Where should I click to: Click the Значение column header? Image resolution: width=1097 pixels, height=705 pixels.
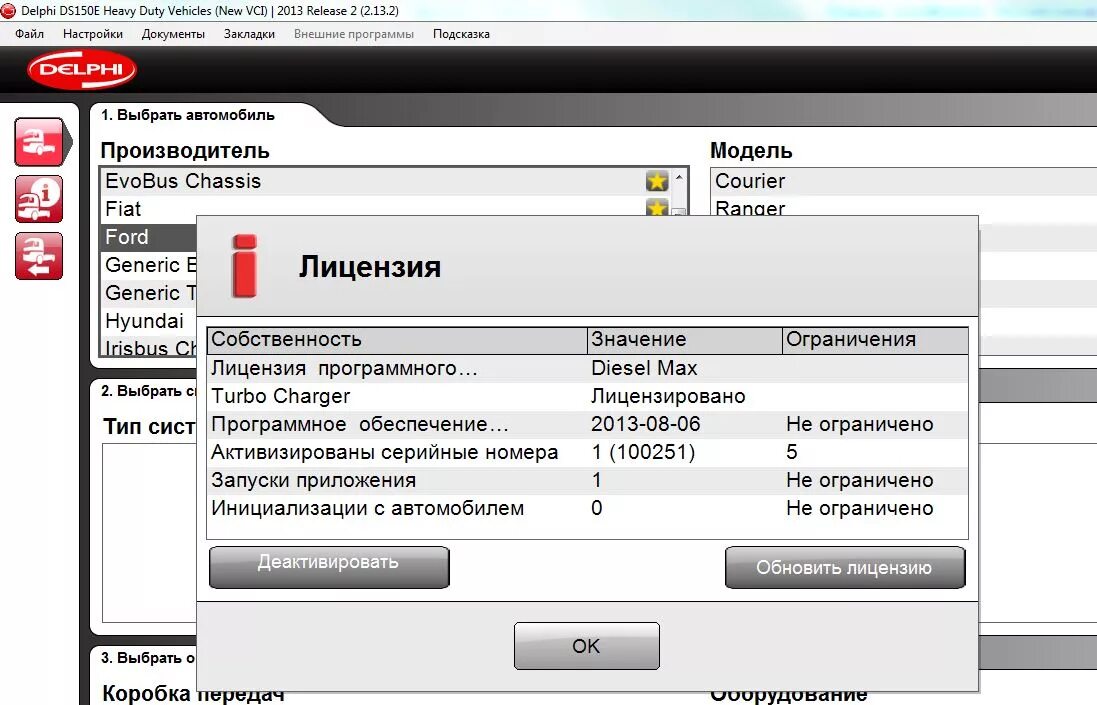pos(684,340)
